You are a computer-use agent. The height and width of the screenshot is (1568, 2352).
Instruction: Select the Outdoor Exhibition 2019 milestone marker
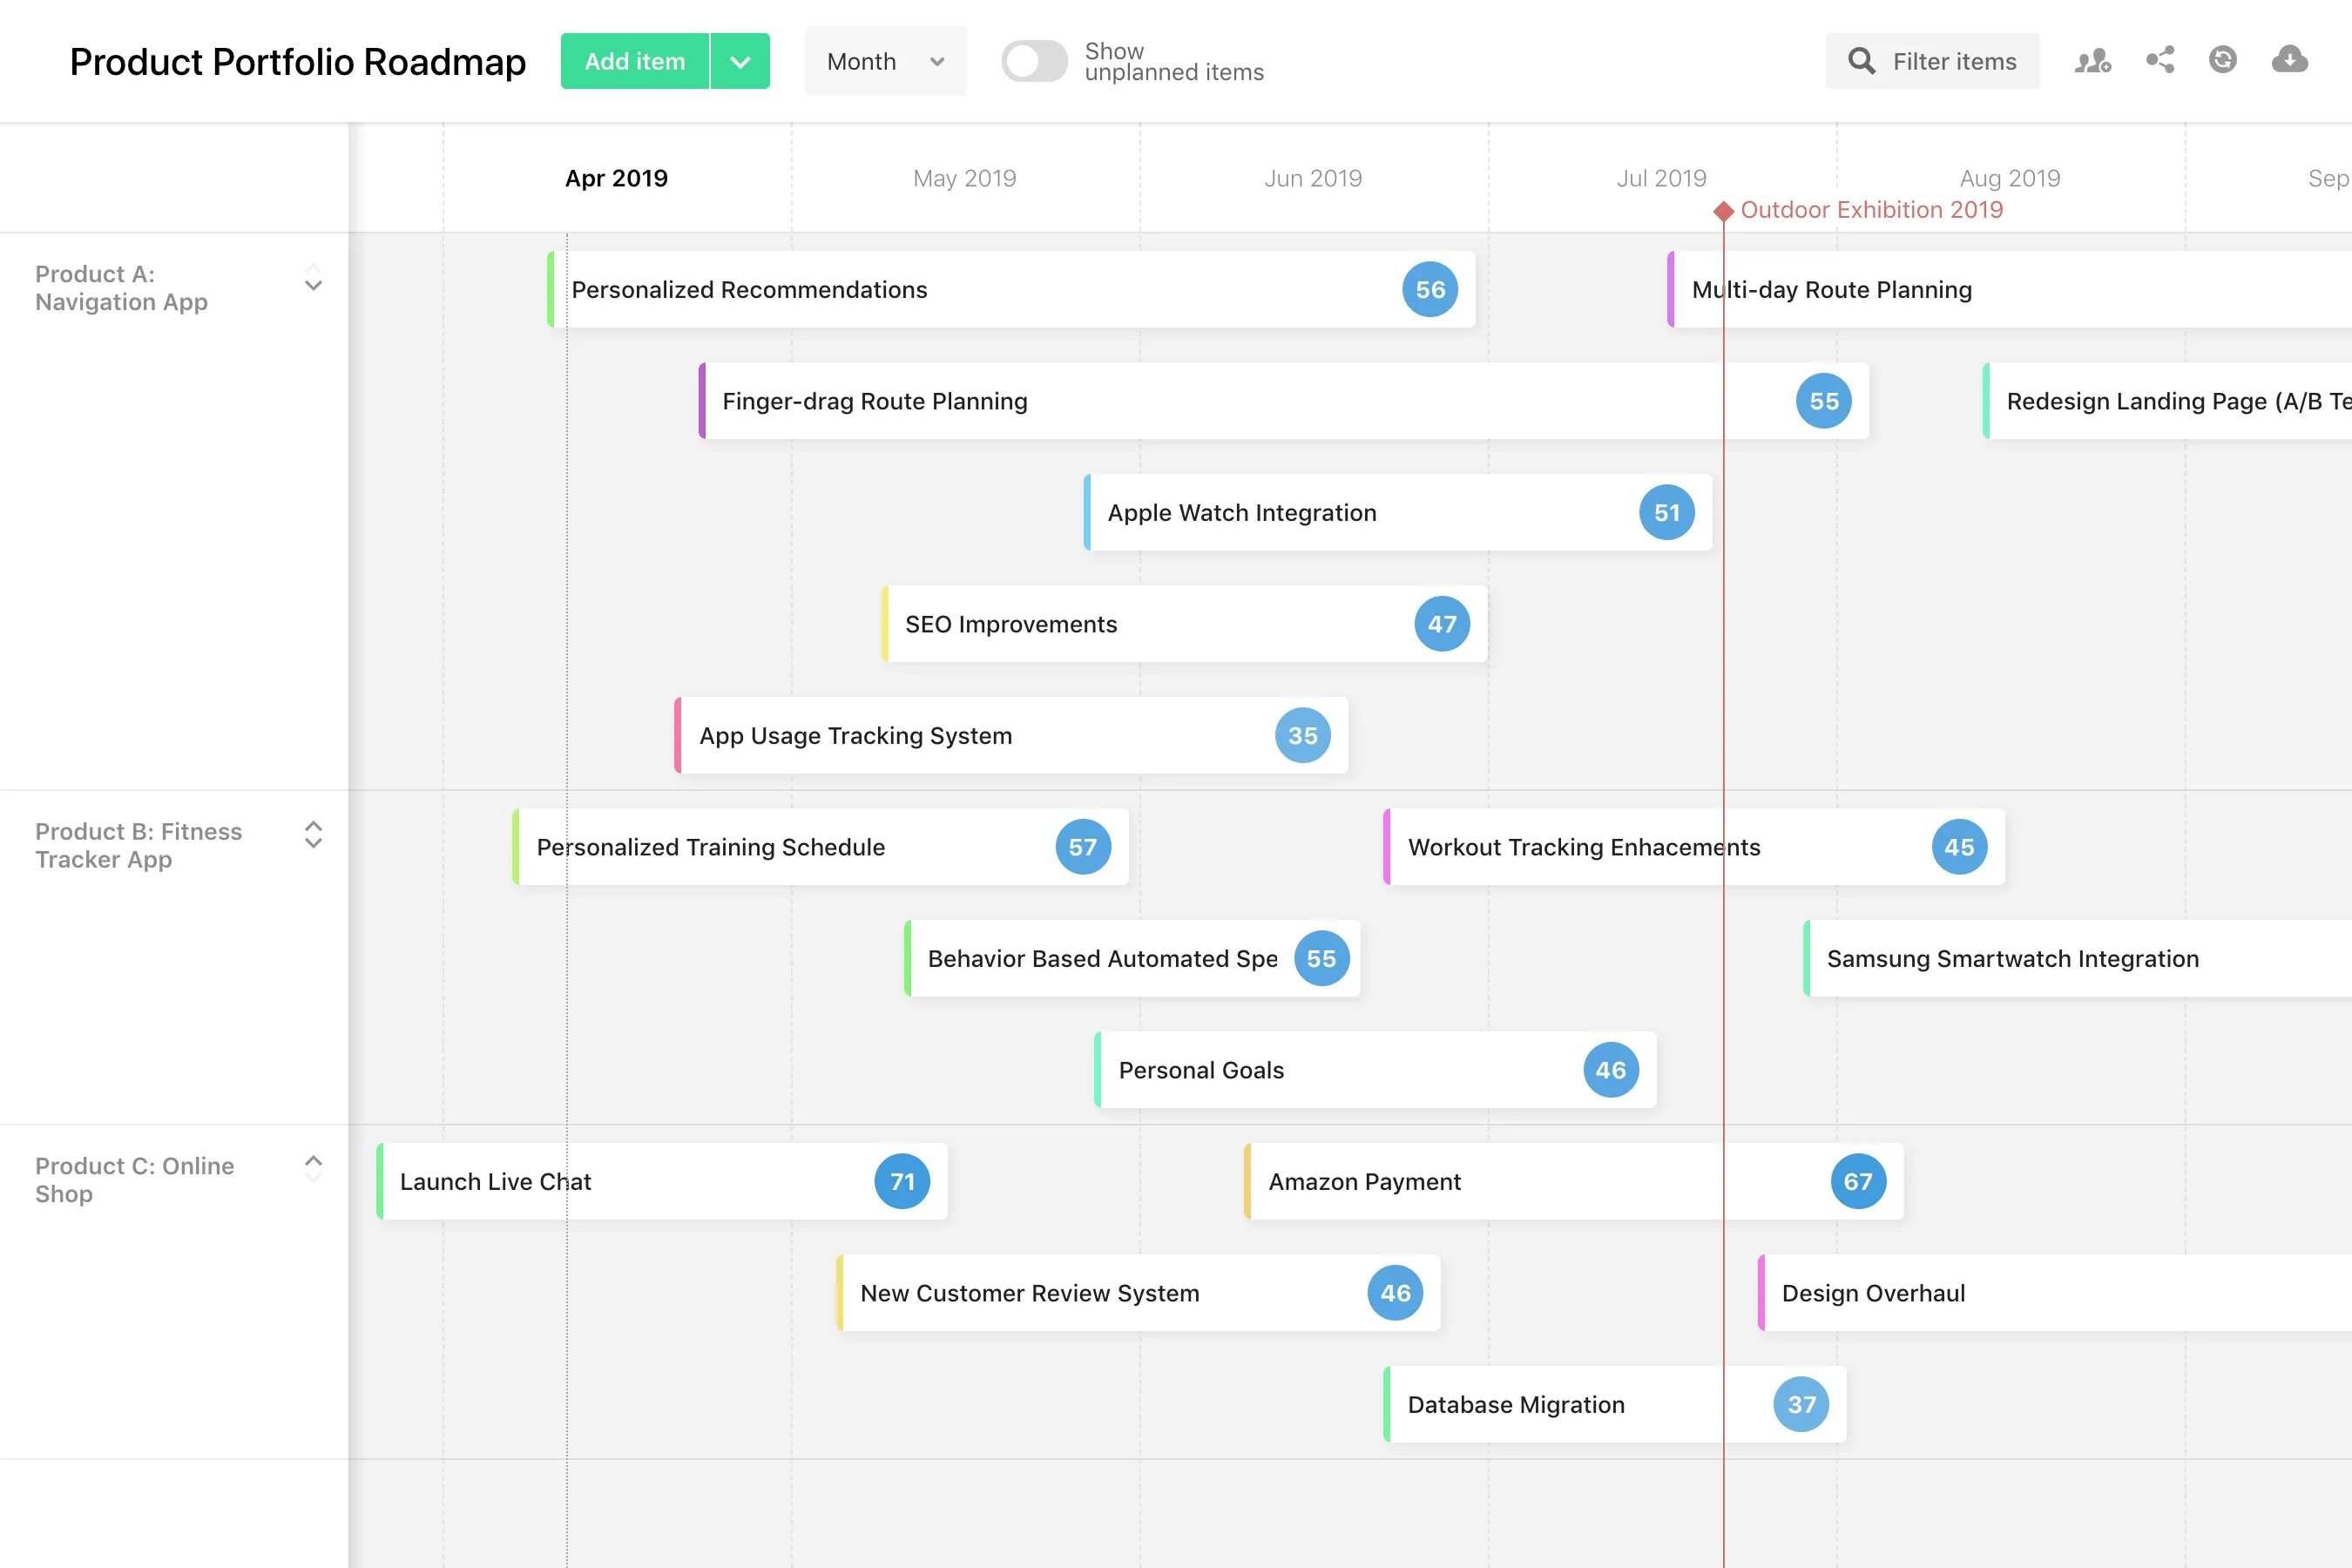pos(1722,211)
